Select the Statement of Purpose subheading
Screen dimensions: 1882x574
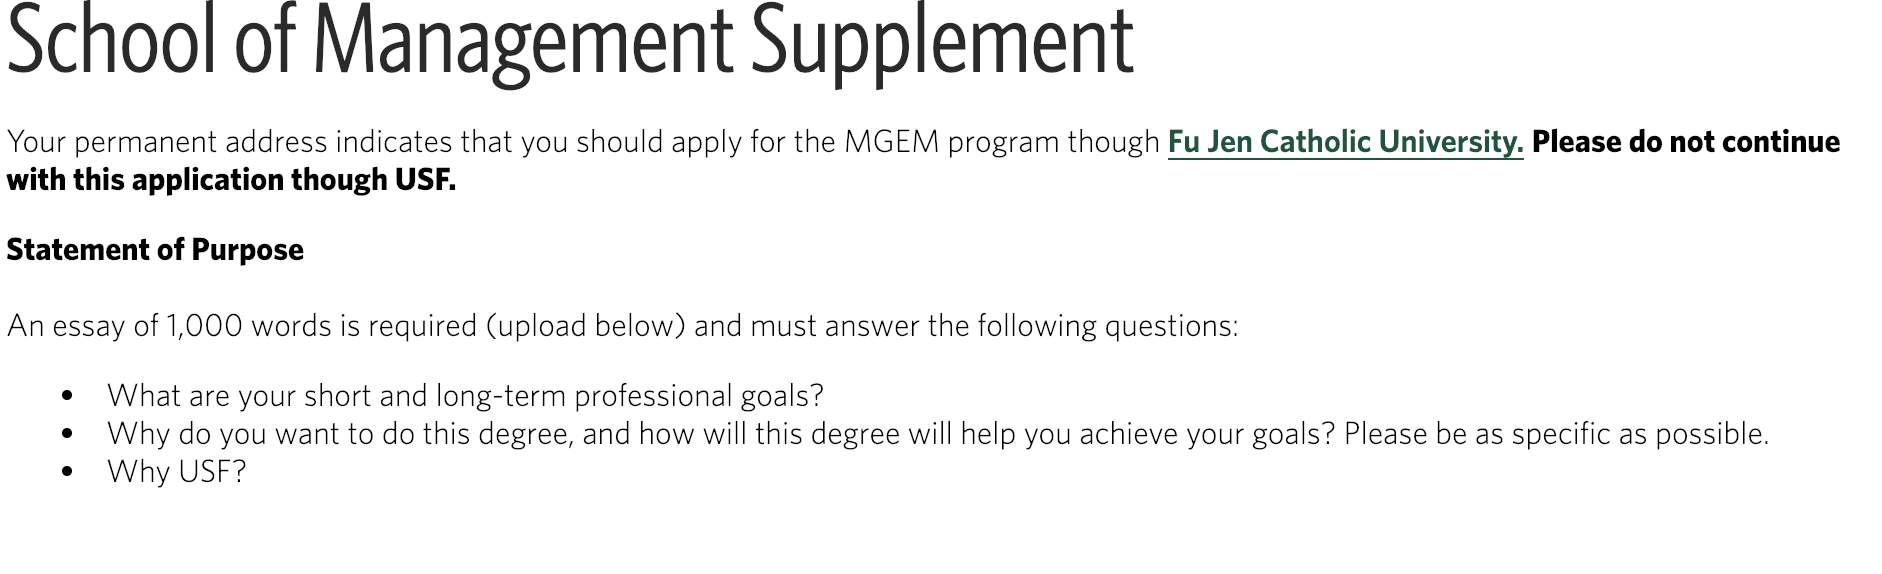point(155,250)
